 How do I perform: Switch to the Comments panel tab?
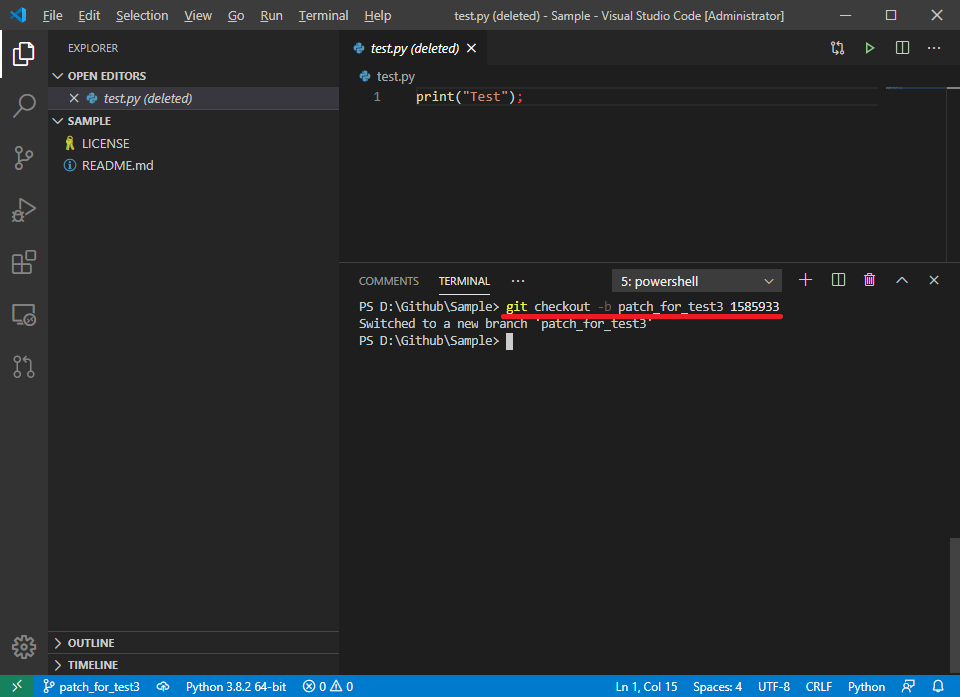[389, 281]
